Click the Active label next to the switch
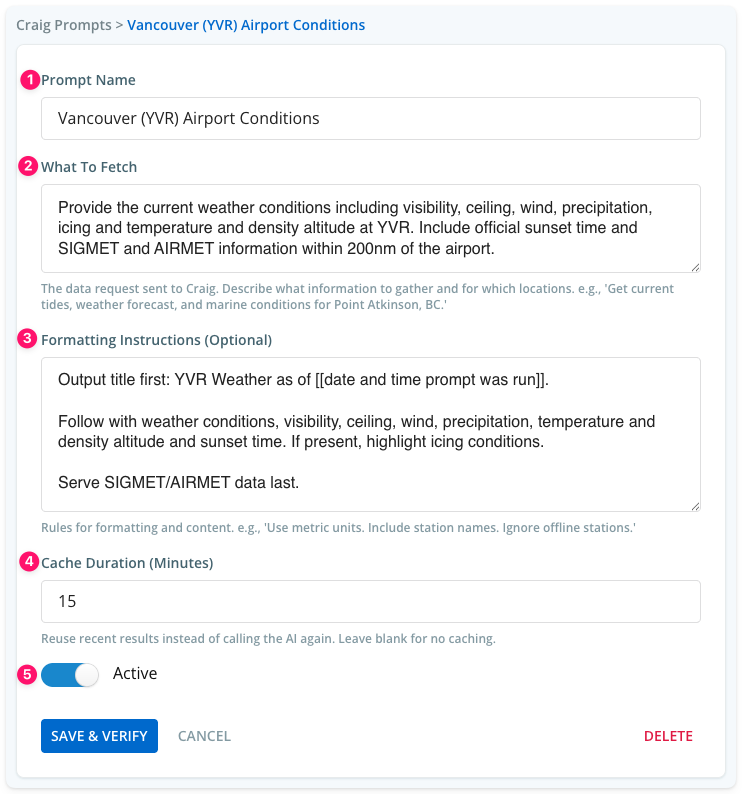The width and height of the screenshot is (742, 794). pos(135,673)
